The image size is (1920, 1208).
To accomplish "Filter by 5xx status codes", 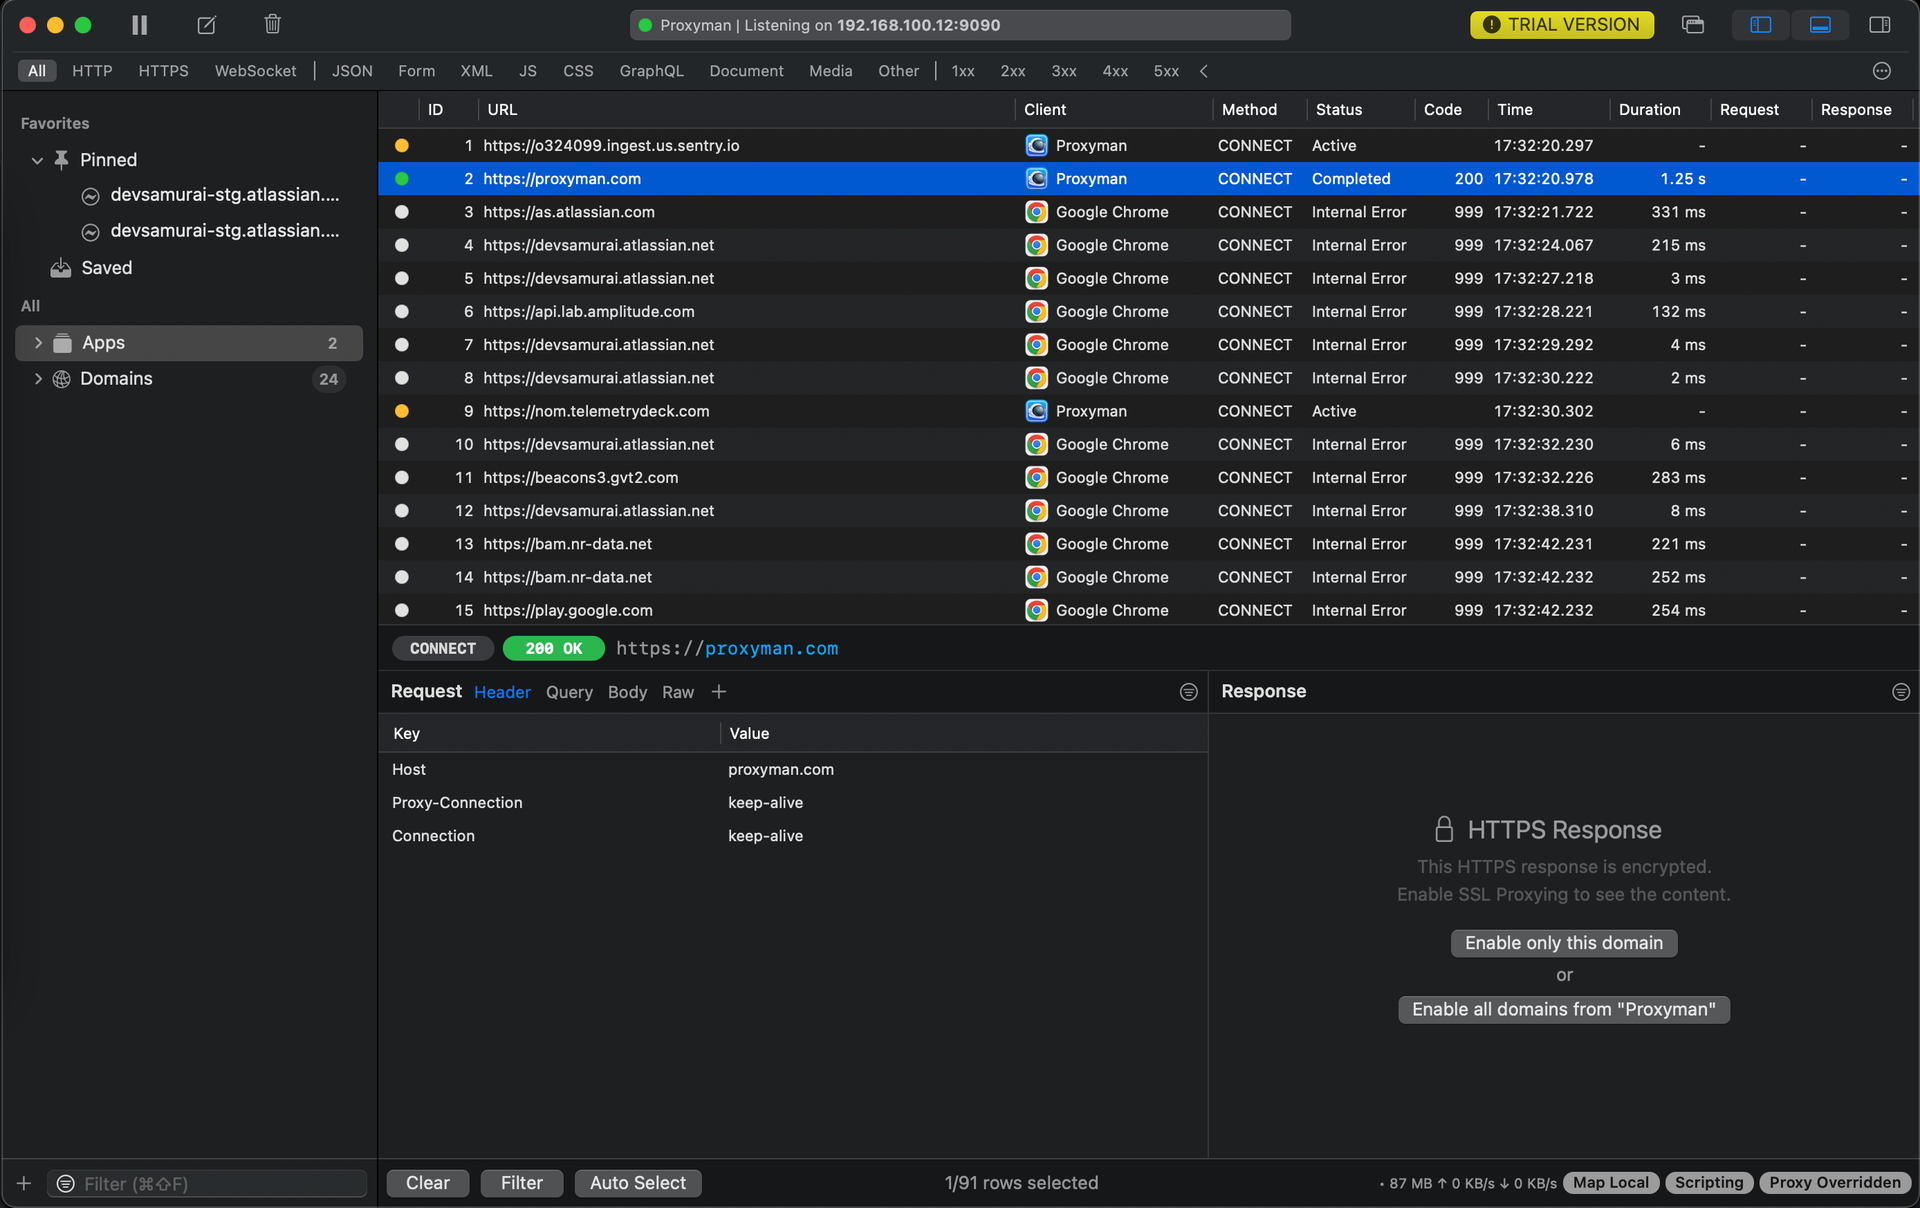I will click(x=1166, y=71).
